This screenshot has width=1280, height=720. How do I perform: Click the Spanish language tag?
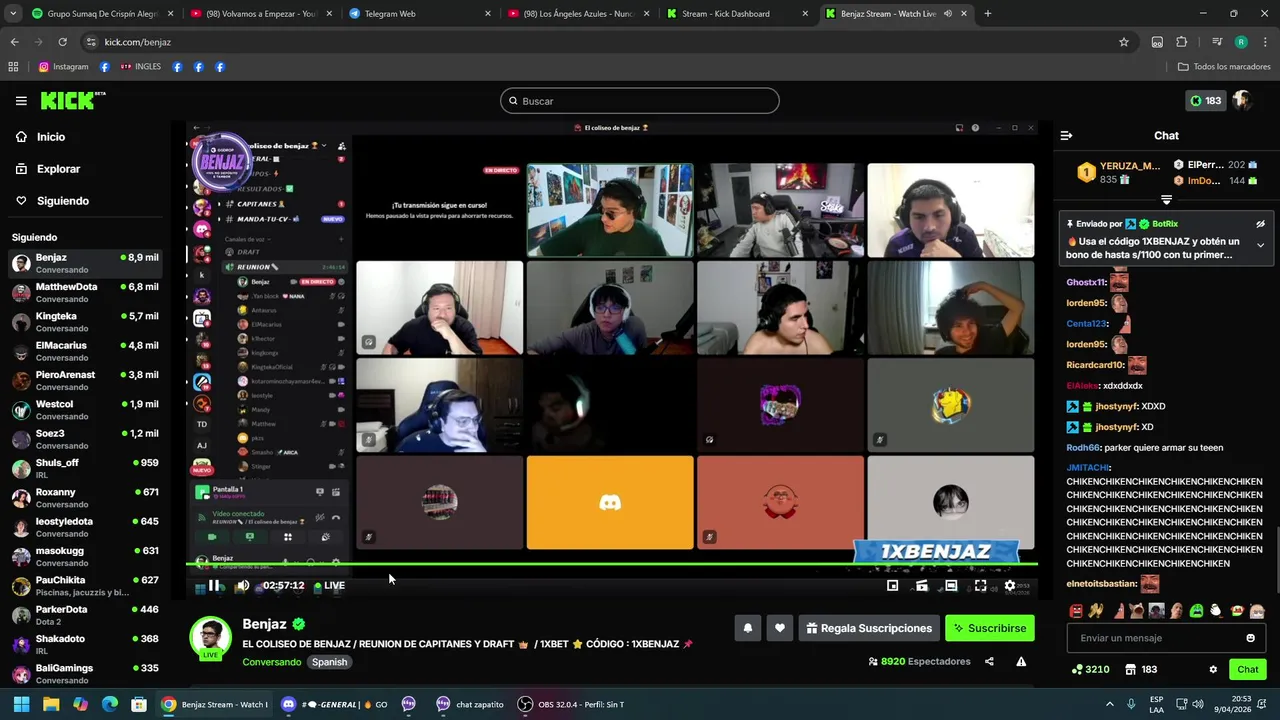click(x=329, y=662)
